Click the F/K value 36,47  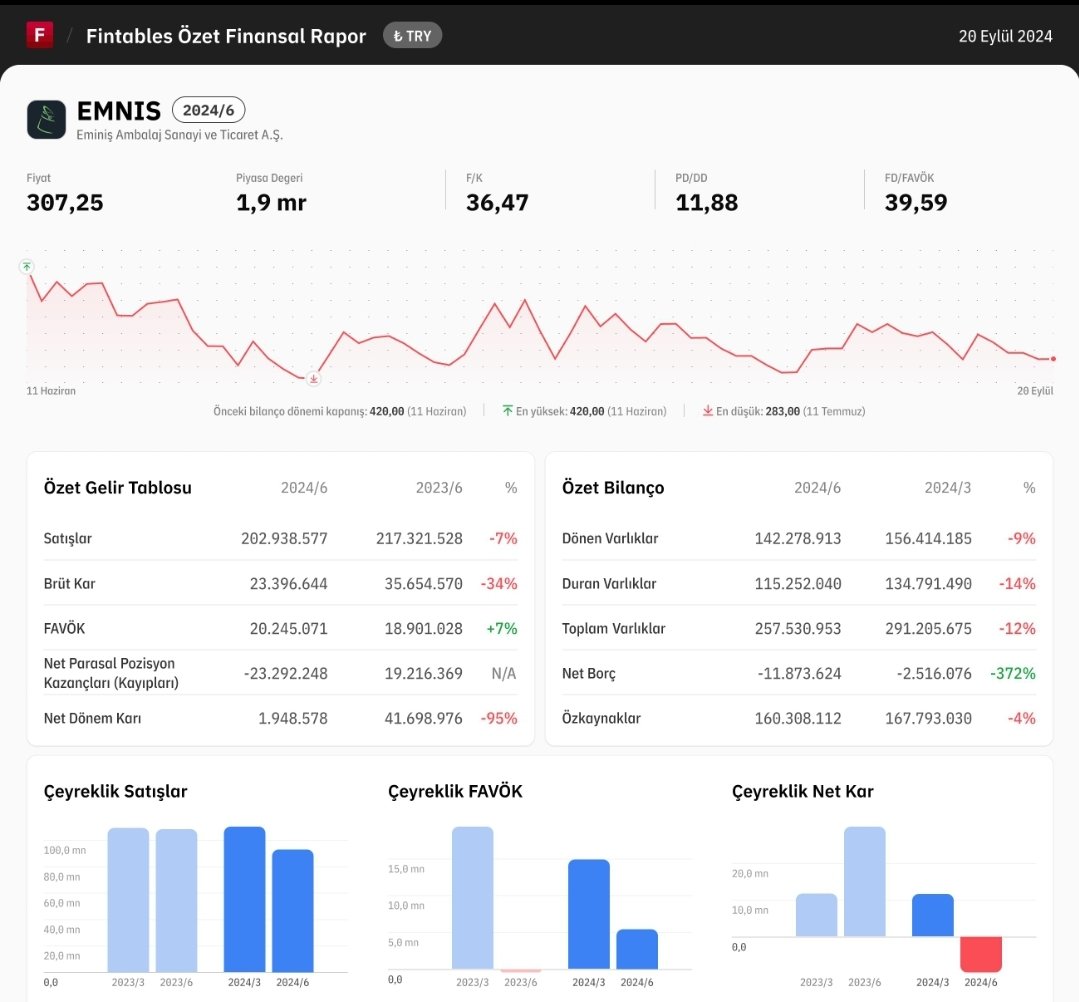coord(497,202)
